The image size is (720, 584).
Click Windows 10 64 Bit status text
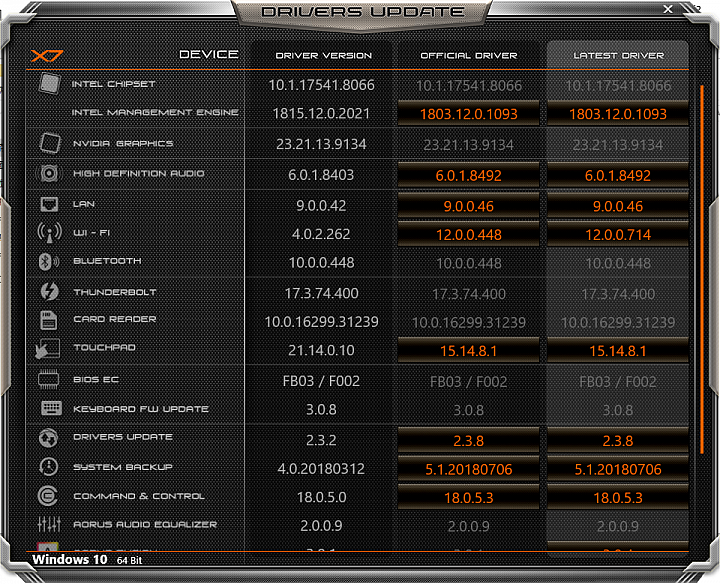pyautogui.click(x=87, y=560)
